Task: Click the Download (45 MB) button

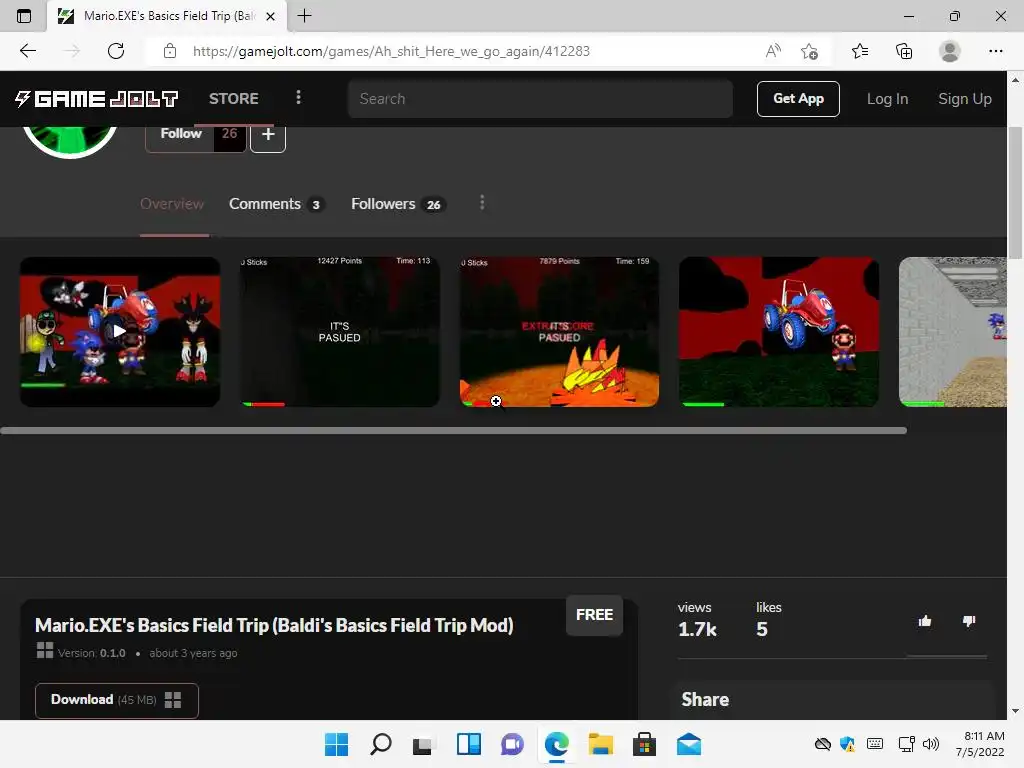Action: tap(117, 700)
